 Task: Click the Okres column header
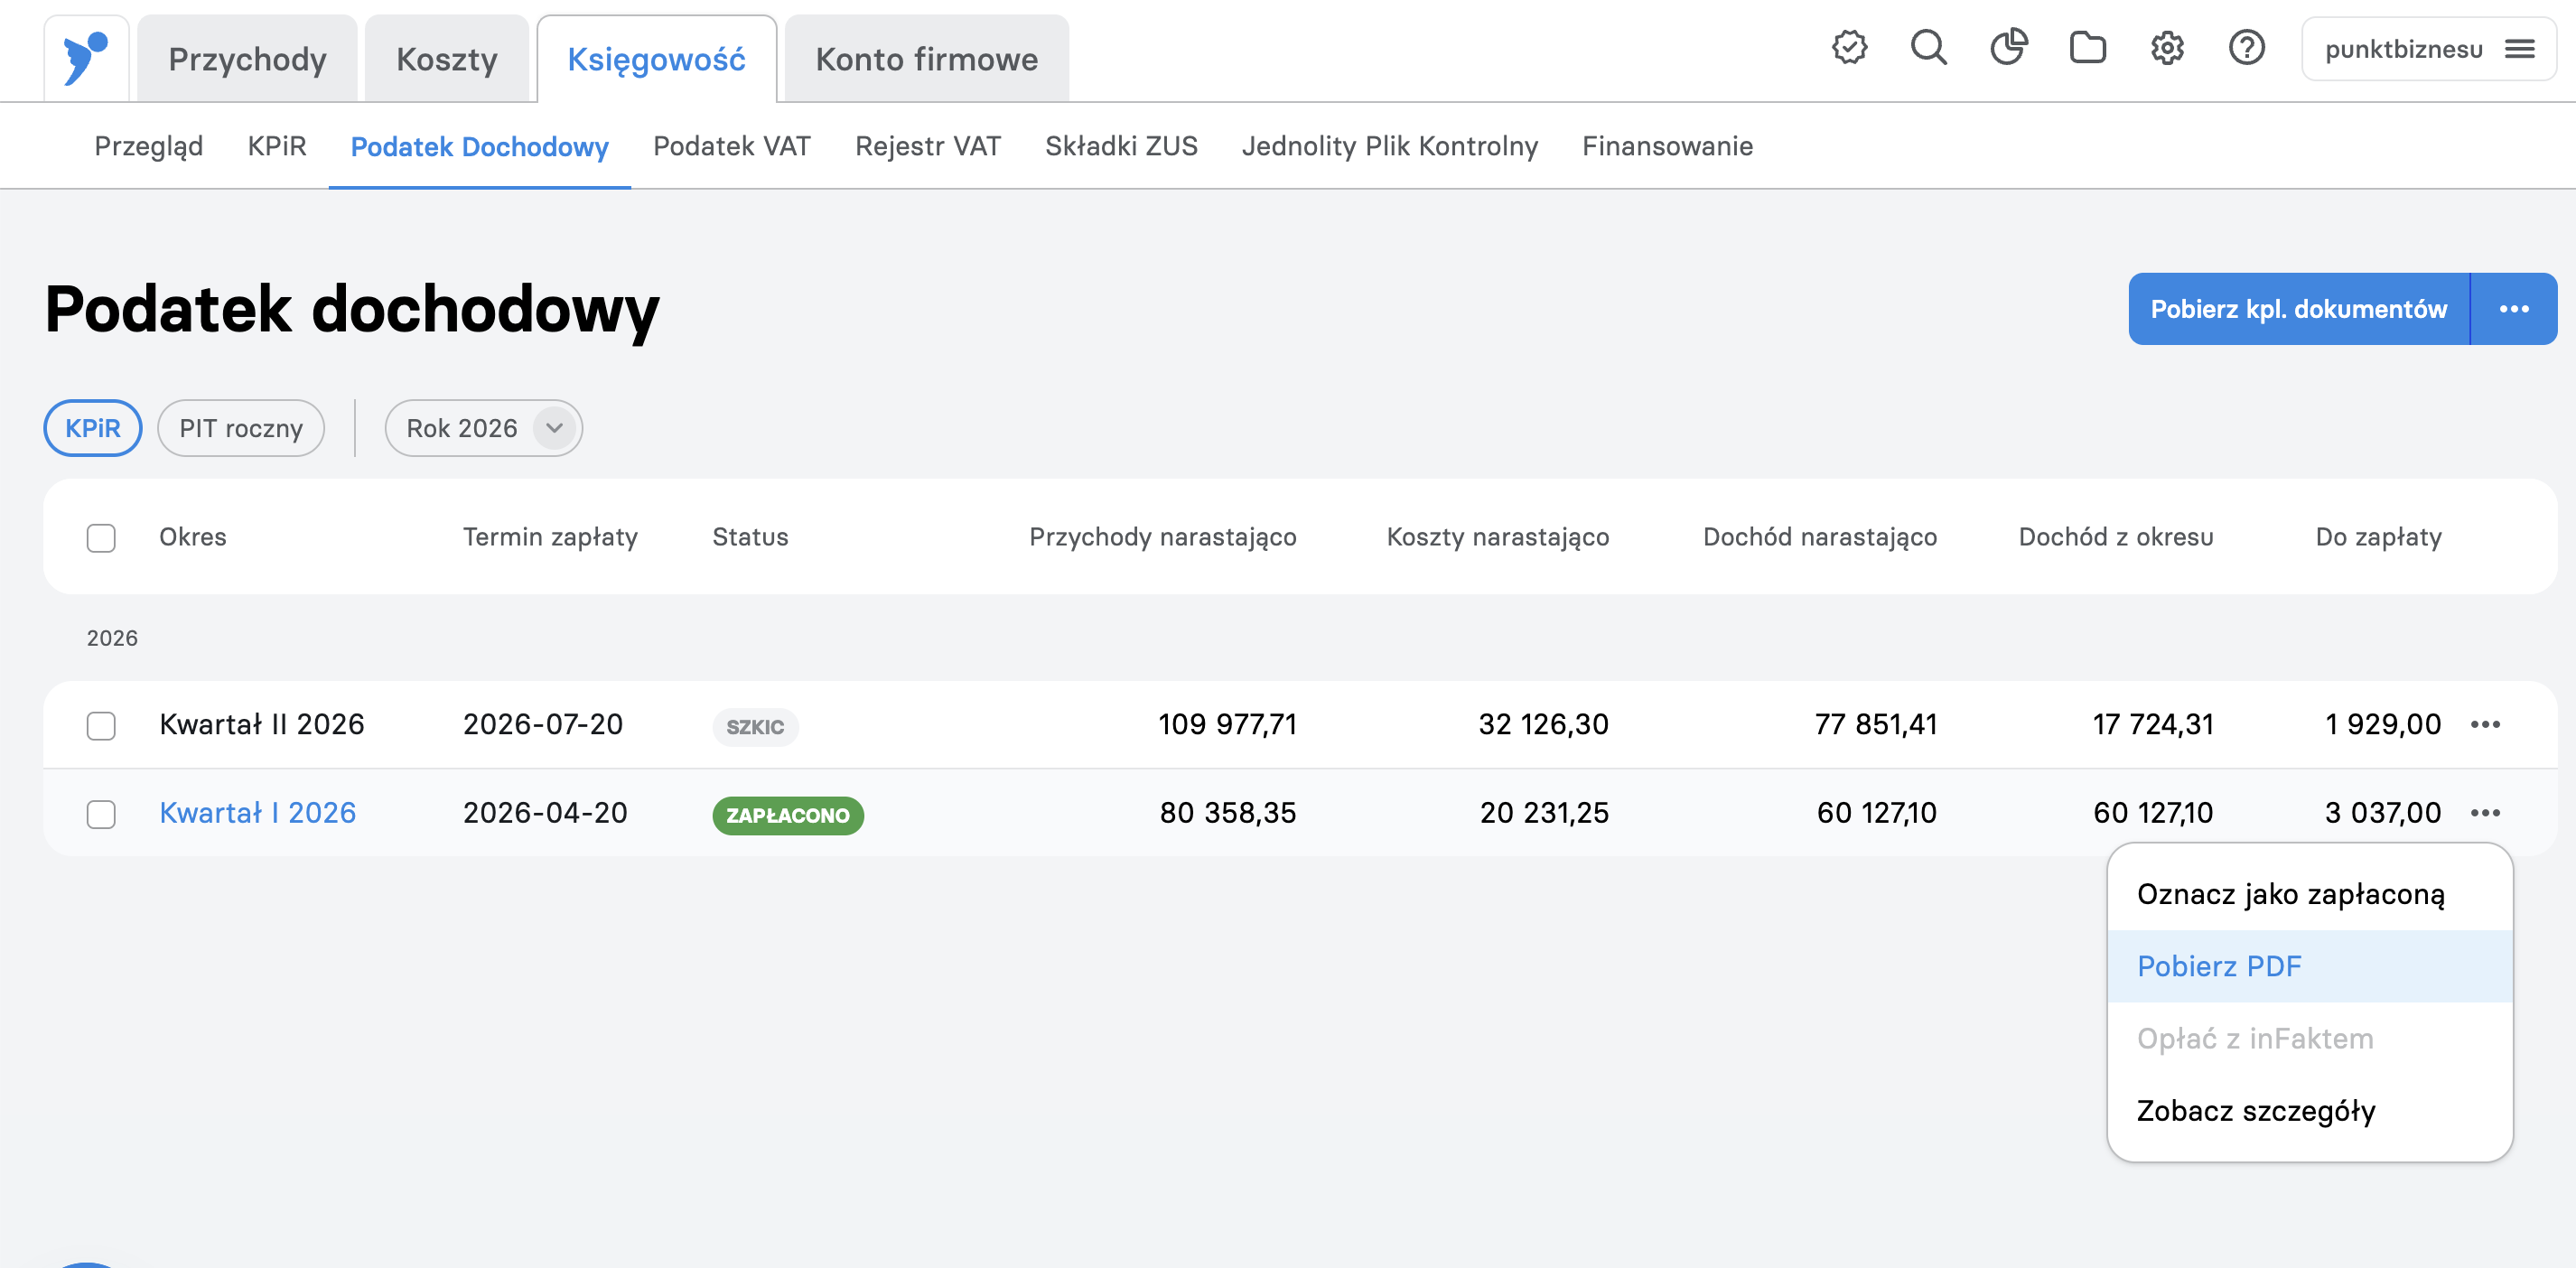coord(193,537)
